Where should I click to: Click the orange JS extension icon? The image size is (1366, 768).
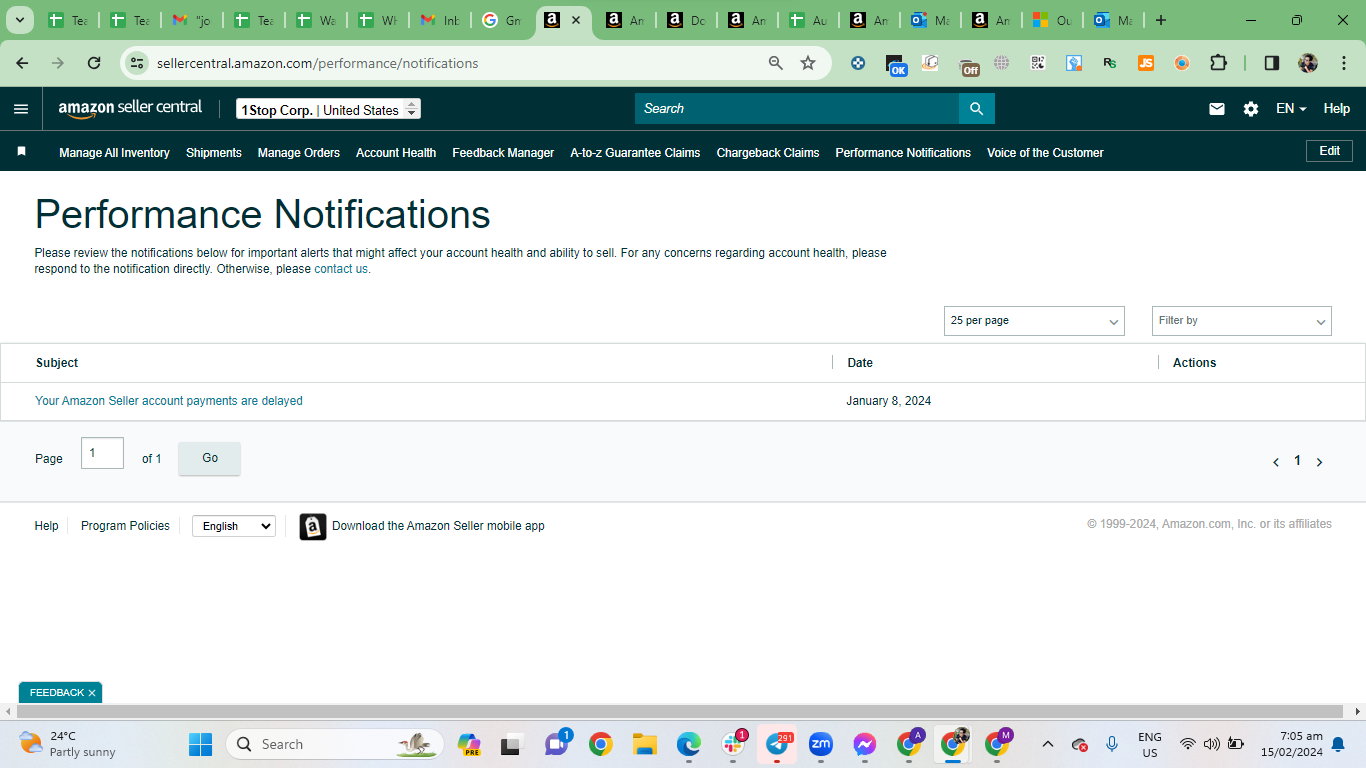coord(1146,63)
